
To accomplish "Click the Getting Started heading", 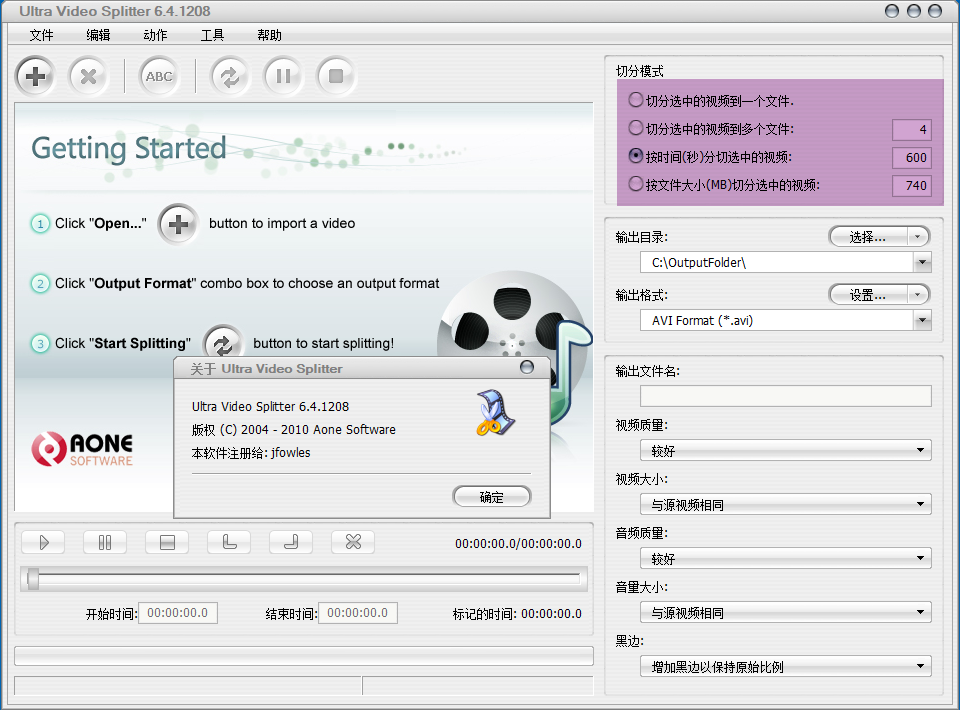I will (x=129, y=149).
